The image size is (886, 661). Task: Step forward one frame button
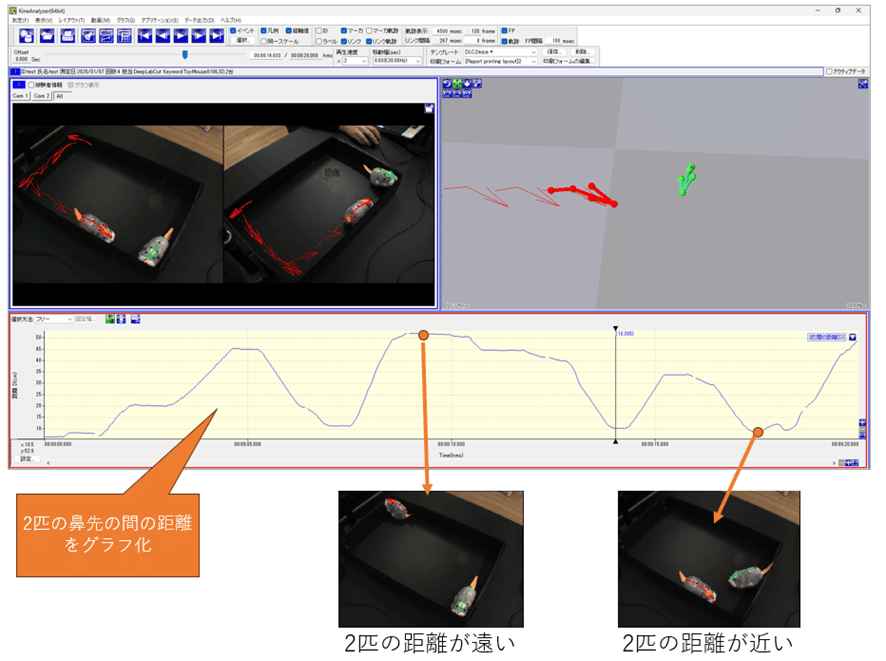click(x=199, y=36)
